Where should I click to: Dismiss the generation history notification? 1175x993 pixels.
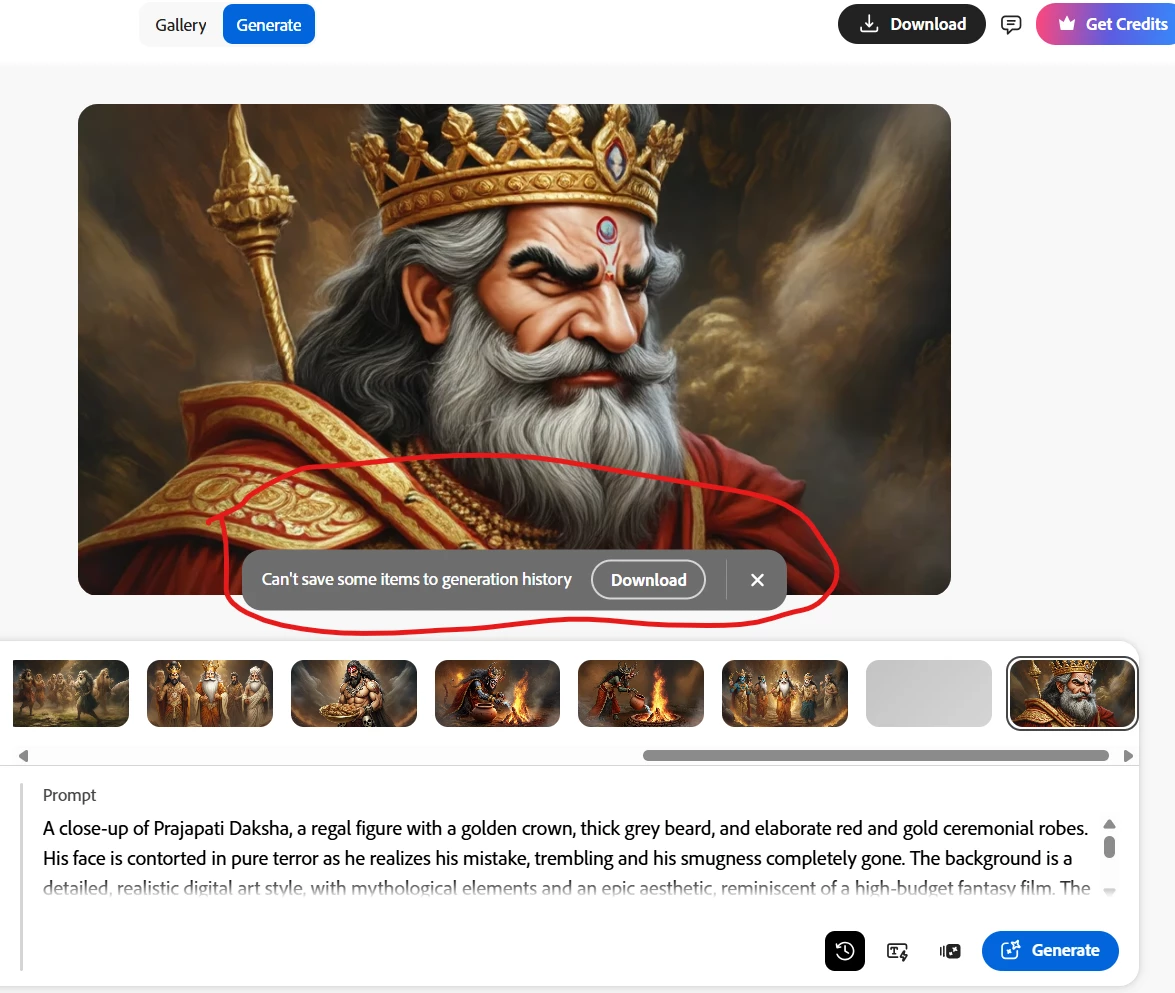coord(758,580)
